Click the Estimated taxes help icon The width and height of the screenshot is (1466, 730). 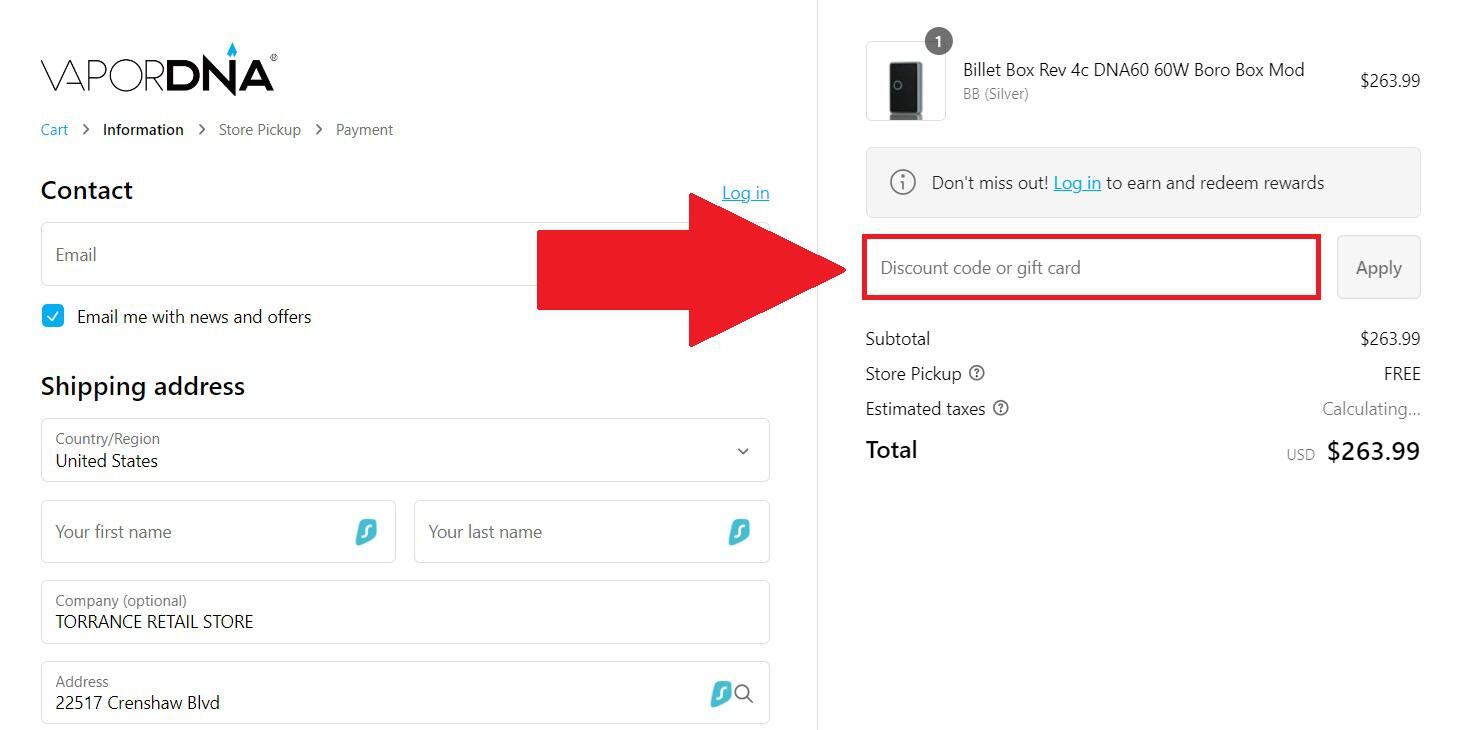pyautogui.click(x=1001, y=408)
